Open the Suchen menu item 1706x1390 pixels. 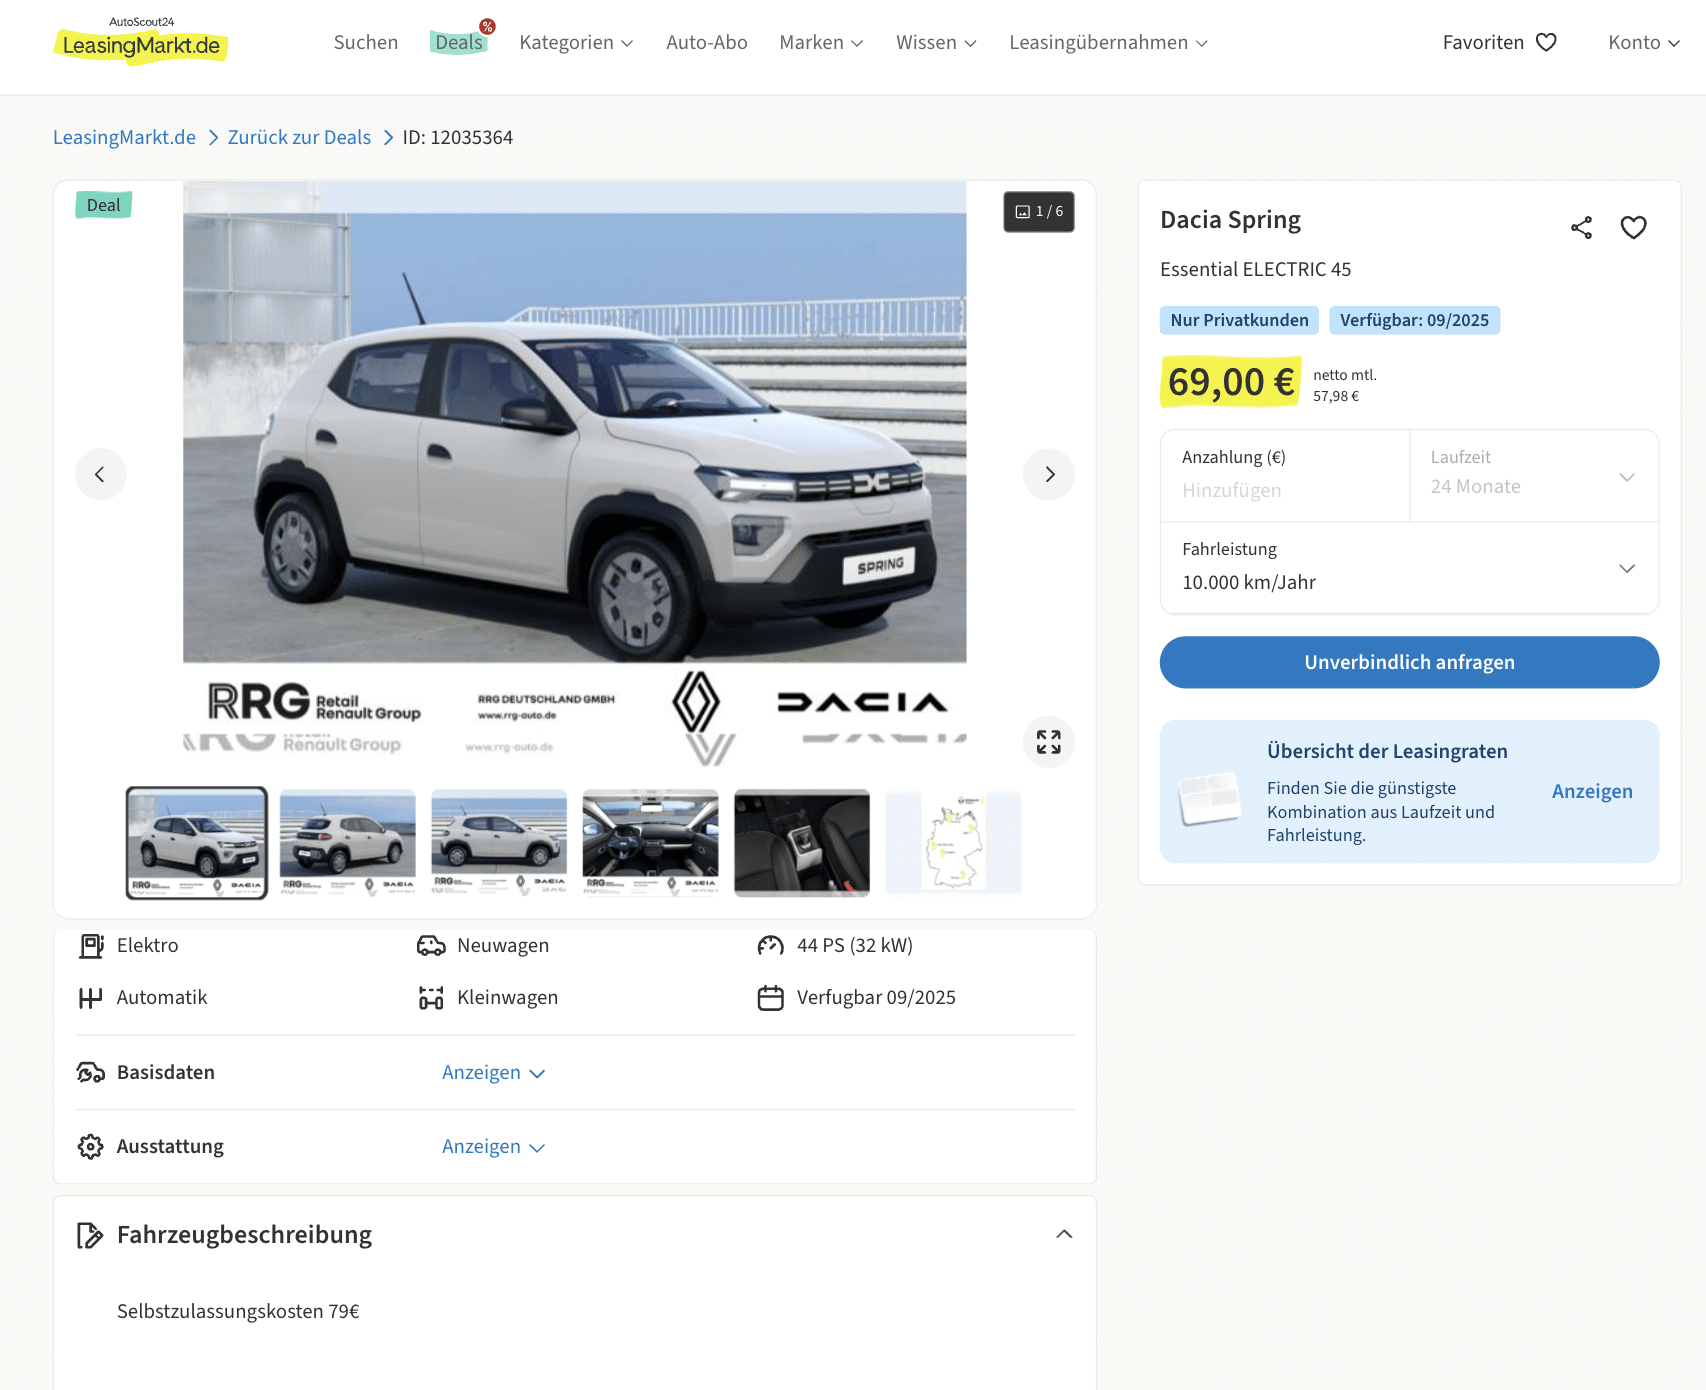(x=366, y=42)
